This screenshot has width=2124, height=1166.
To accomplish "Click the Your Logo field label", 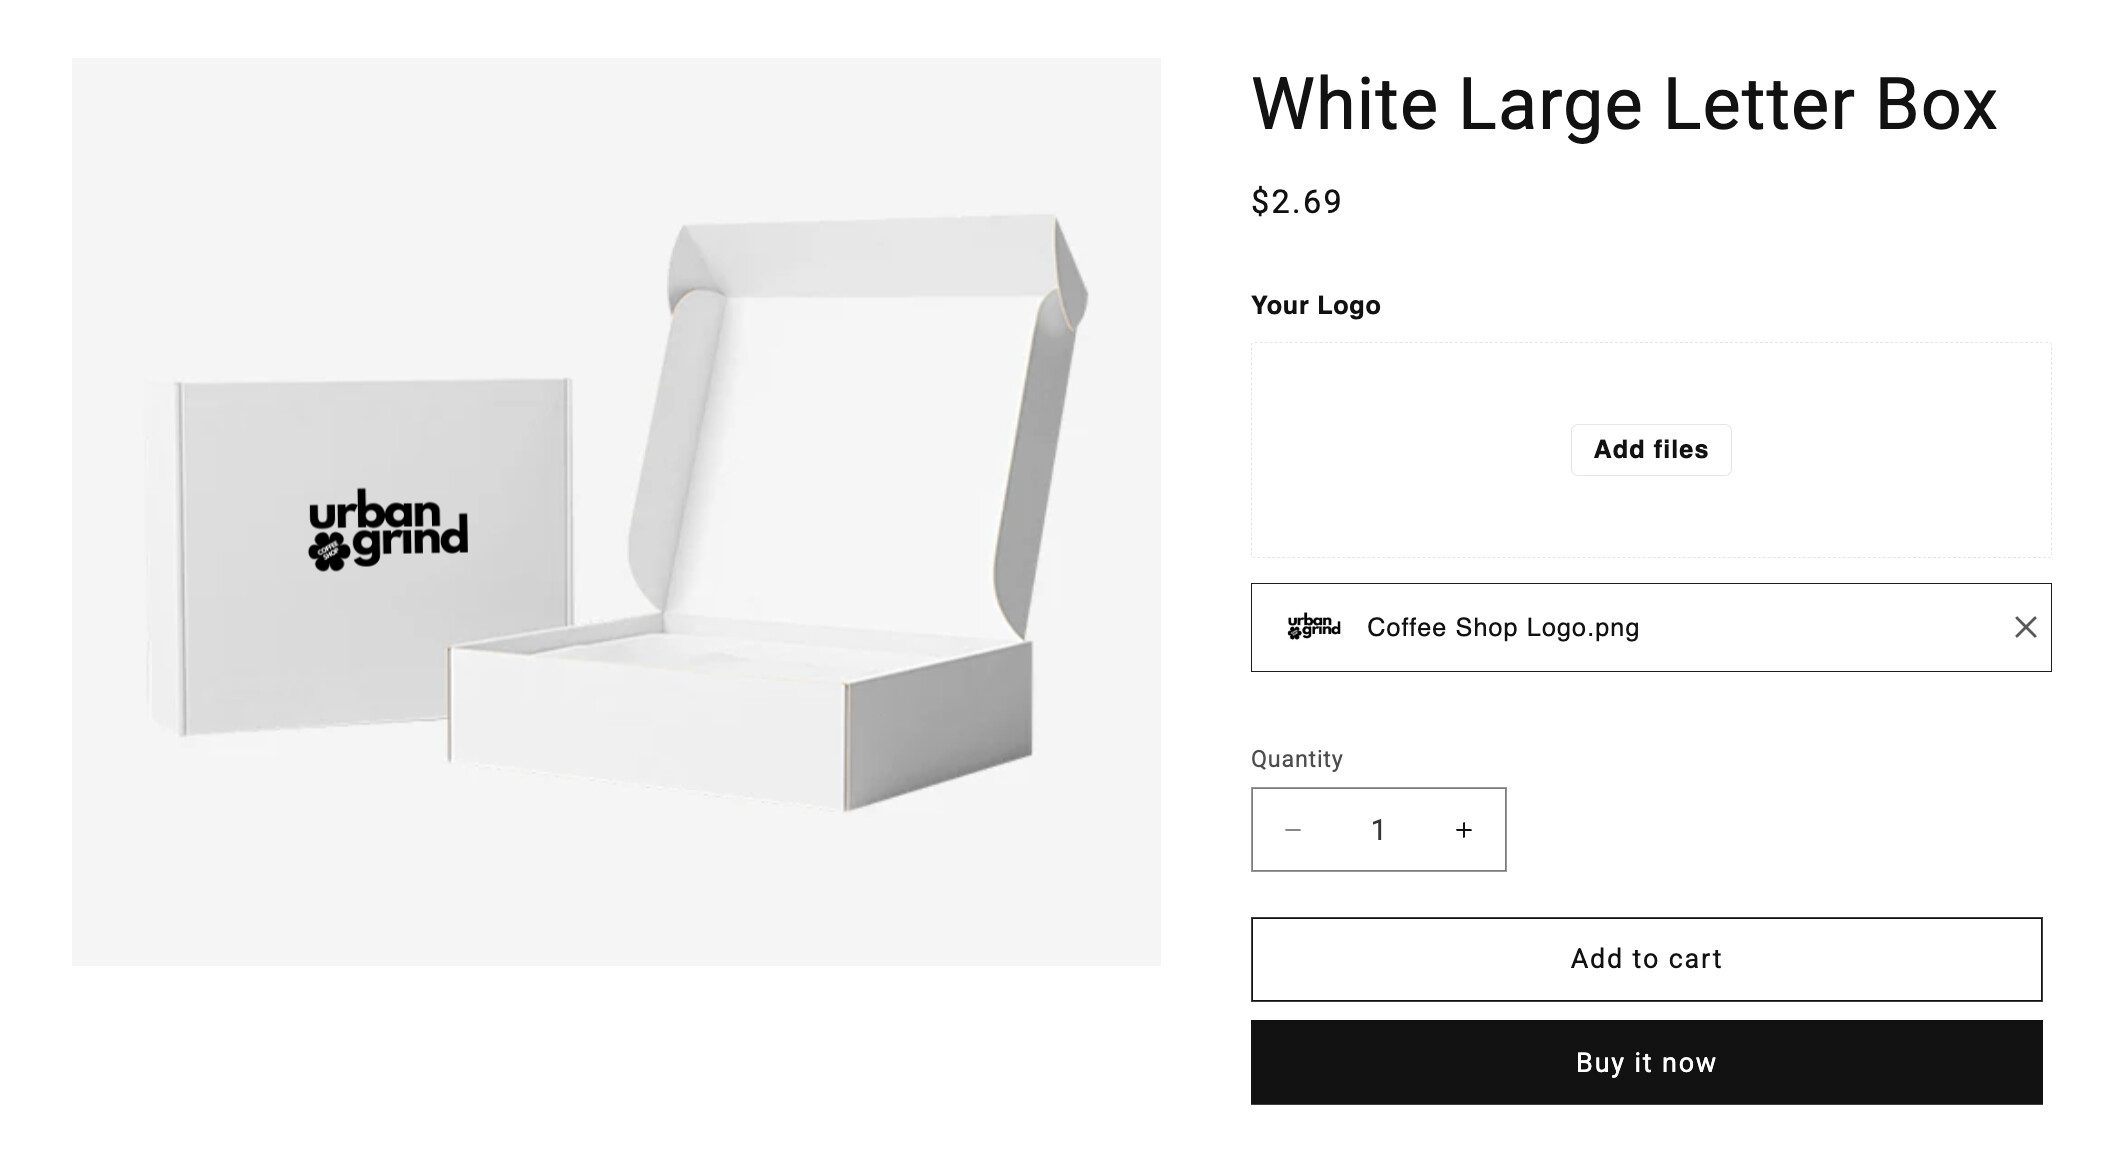I will 1315,305.
